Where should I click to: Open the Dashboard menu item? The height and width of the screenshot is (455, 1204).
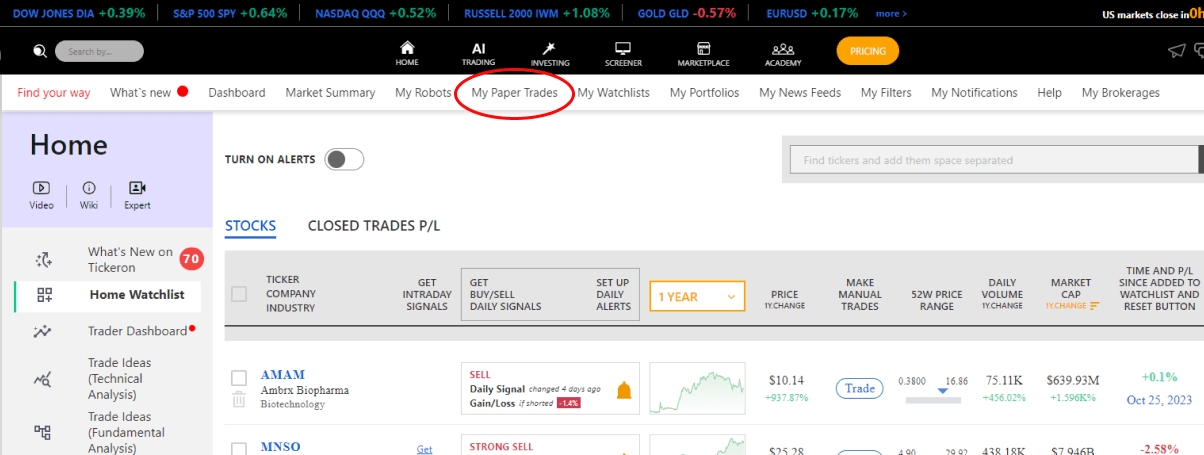point(237,92)
